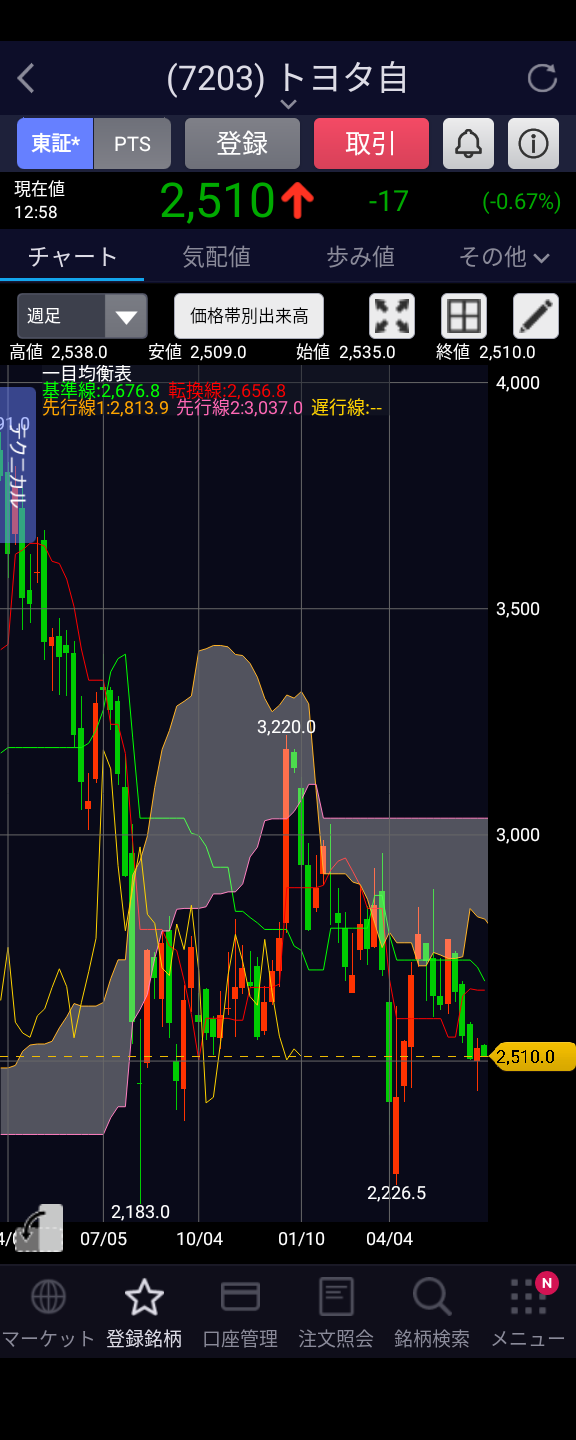Show stock info via the i icon
This screenshot has height=1440, width=576.
coord(533,143)
